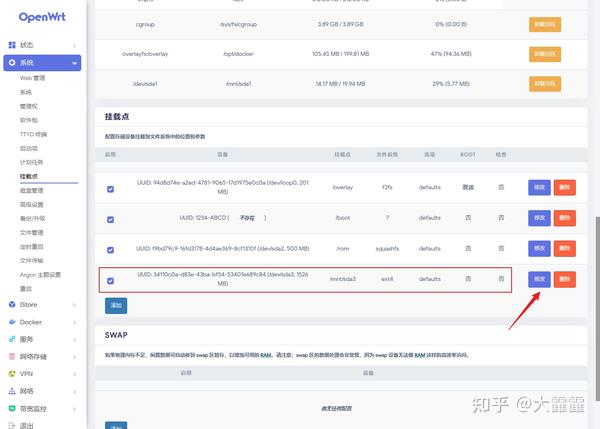Open the TTYD terminal menu item

tap(33, 134)
